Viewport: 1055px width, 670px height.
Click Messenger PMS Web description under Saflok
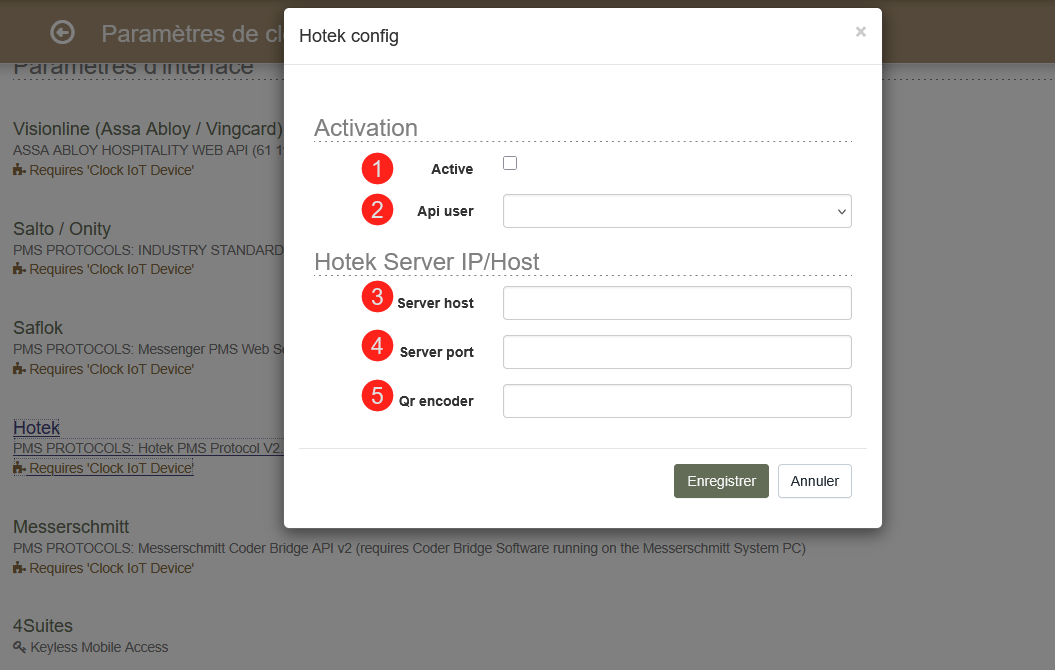pos(148,349)
